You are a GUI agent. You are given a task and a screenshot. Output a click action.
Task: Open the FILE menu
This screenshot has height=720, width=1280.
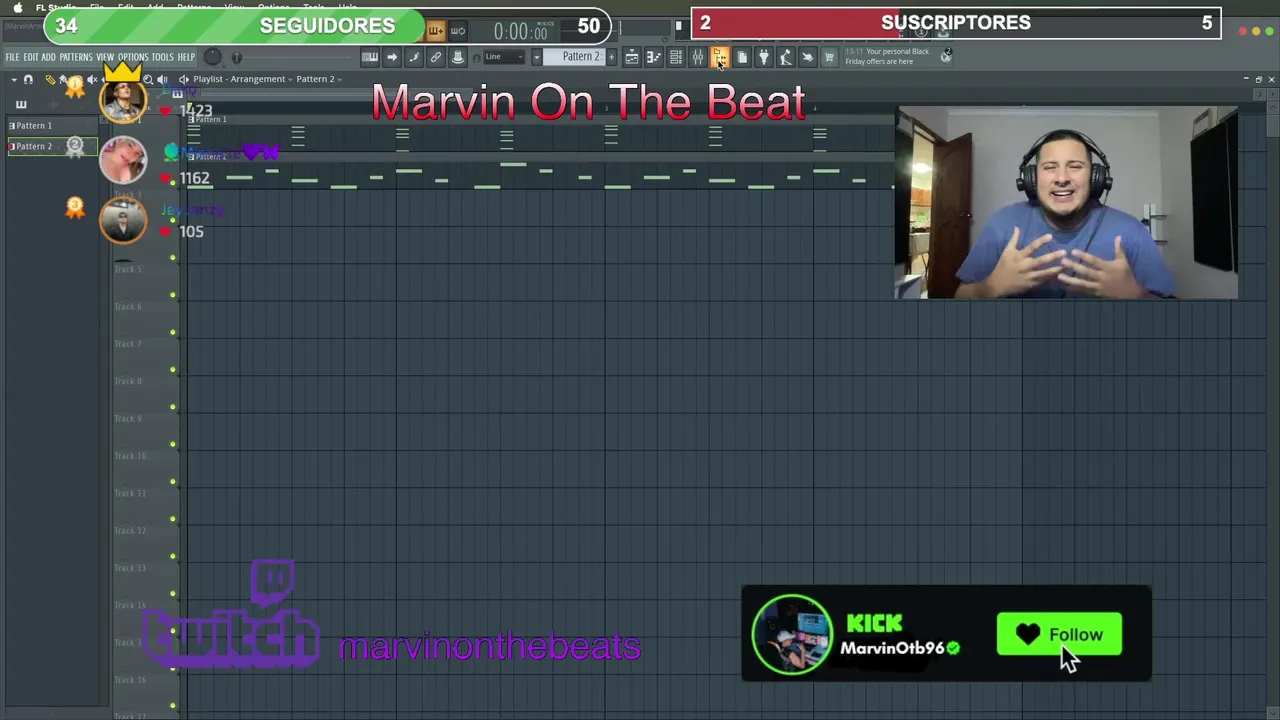click(13, 57)
